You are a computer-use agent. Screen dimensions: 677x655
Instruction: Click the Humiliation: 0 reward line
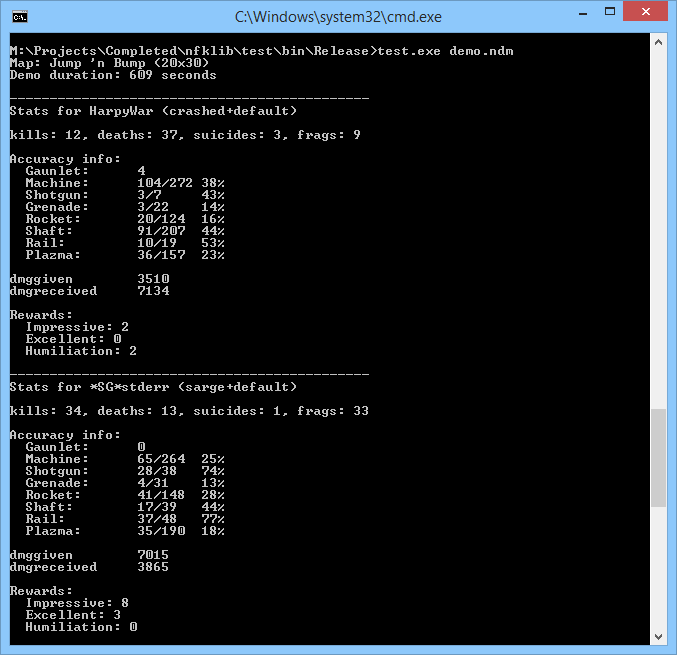81,627
